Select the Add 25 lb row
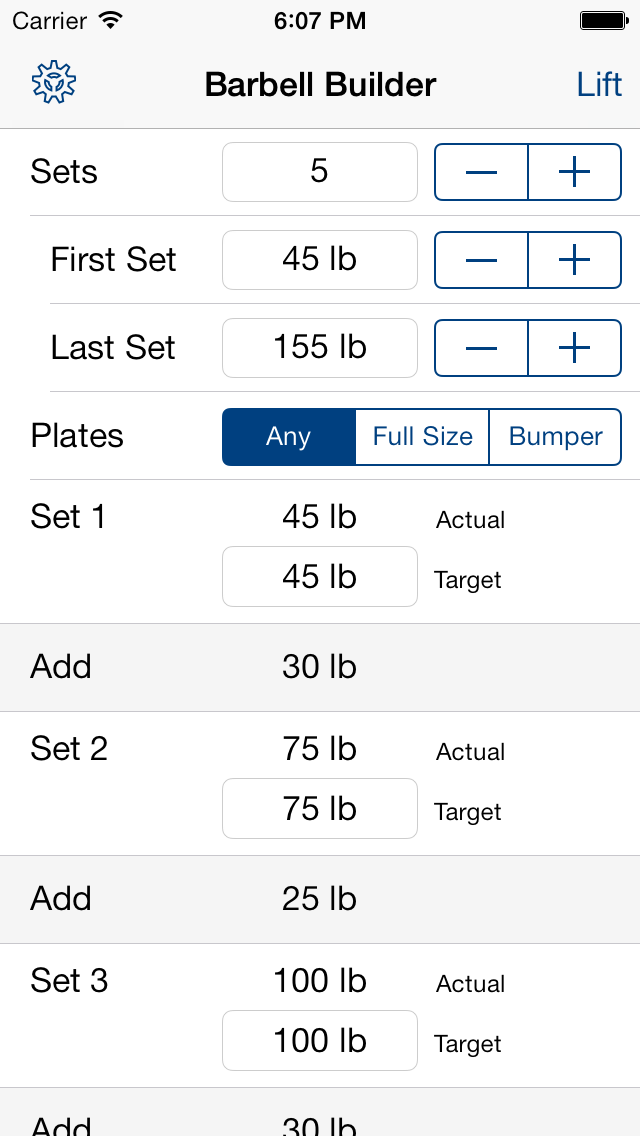Screen dimensions: 640x1136 click(320, 899)
